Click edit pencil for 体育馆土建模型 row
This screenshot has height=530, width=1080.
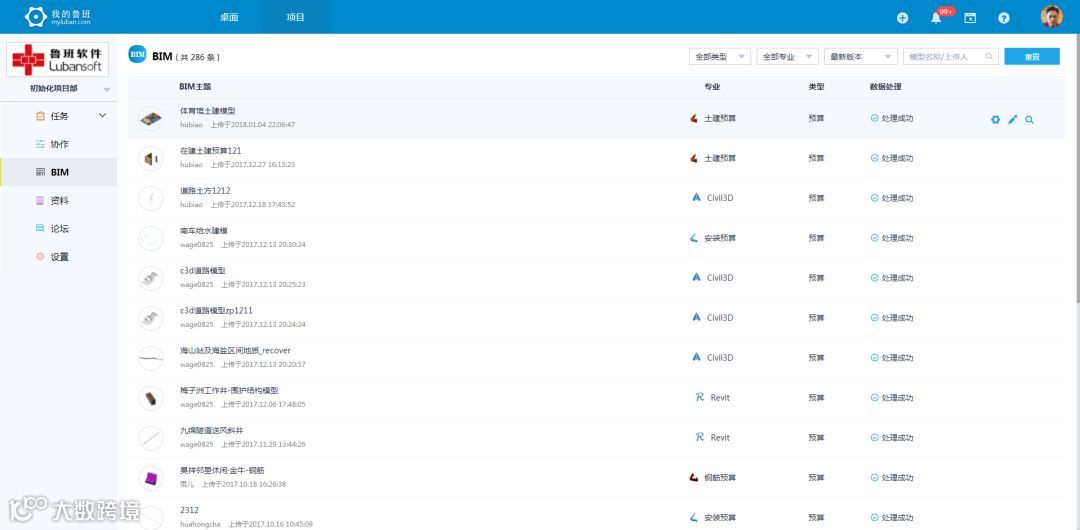1012,119
